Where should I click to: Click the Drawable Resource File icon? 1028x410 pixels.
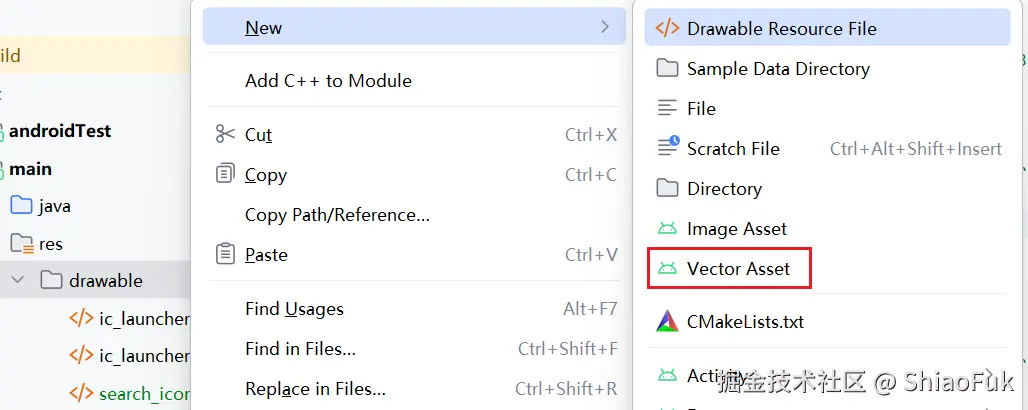667,28
